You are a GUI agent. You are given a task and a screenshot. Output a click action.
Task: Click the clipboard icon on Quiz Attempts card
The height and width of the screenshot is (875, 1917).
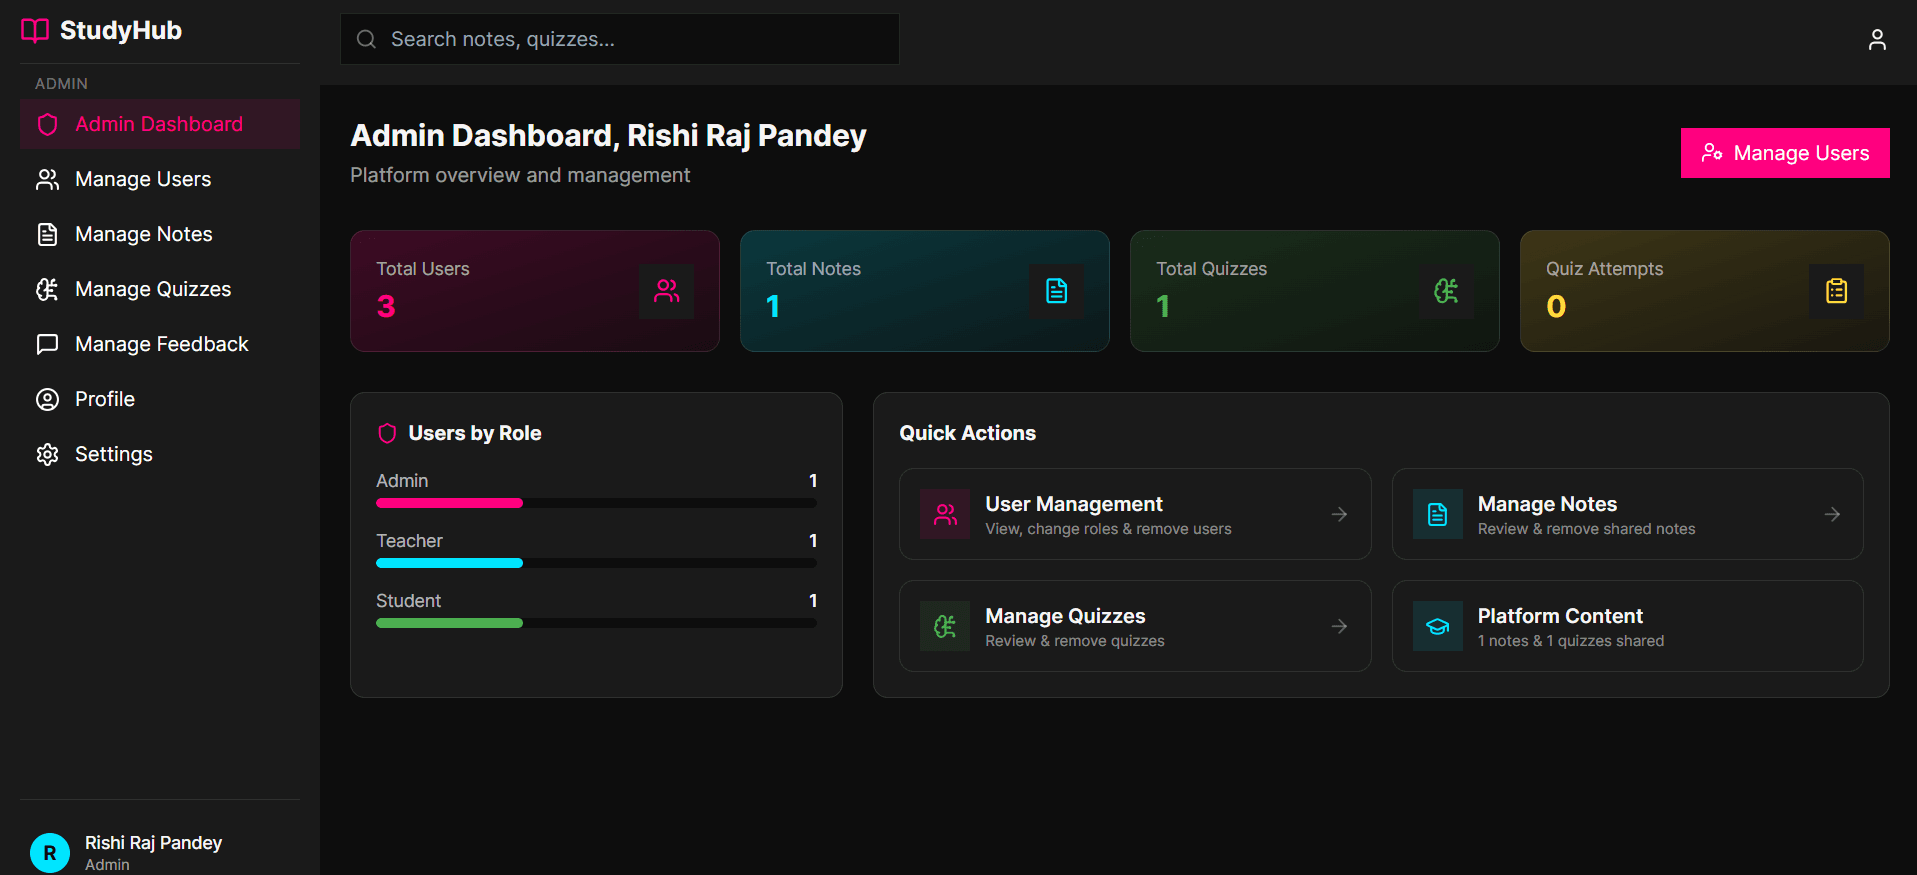(x=1837, y=291)
